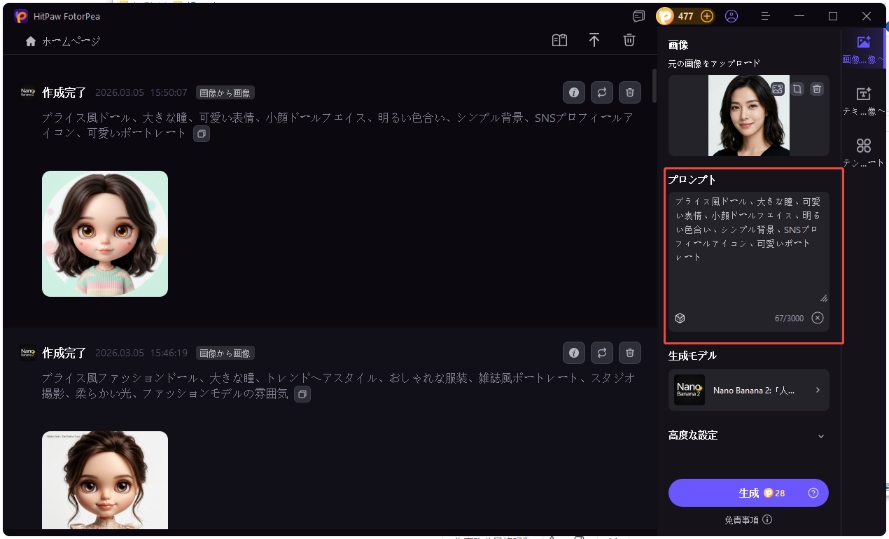Click the 画像から画像 tag on 15:46:19 entry
Image resolution: width=889 pixels, height=539 pixels.
(x=225, y=353)
